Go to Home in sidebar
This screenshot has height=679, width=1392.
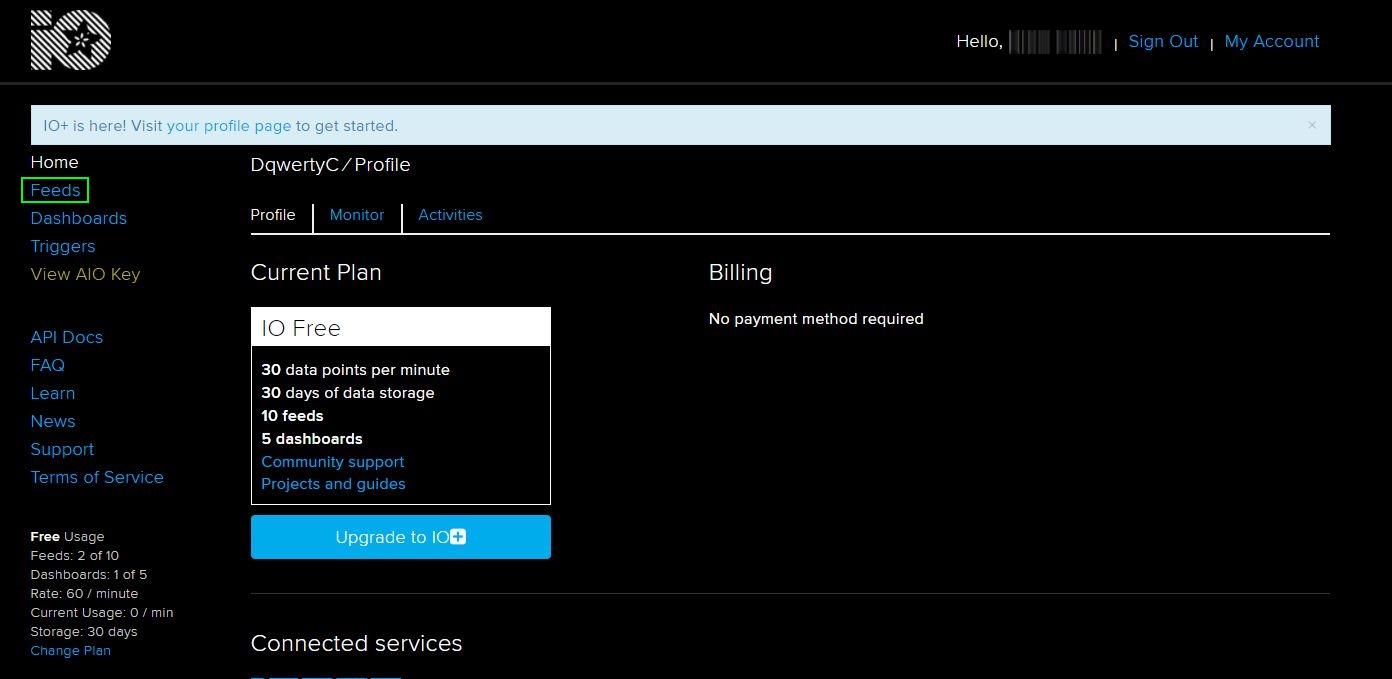click(x=54, y=162)
